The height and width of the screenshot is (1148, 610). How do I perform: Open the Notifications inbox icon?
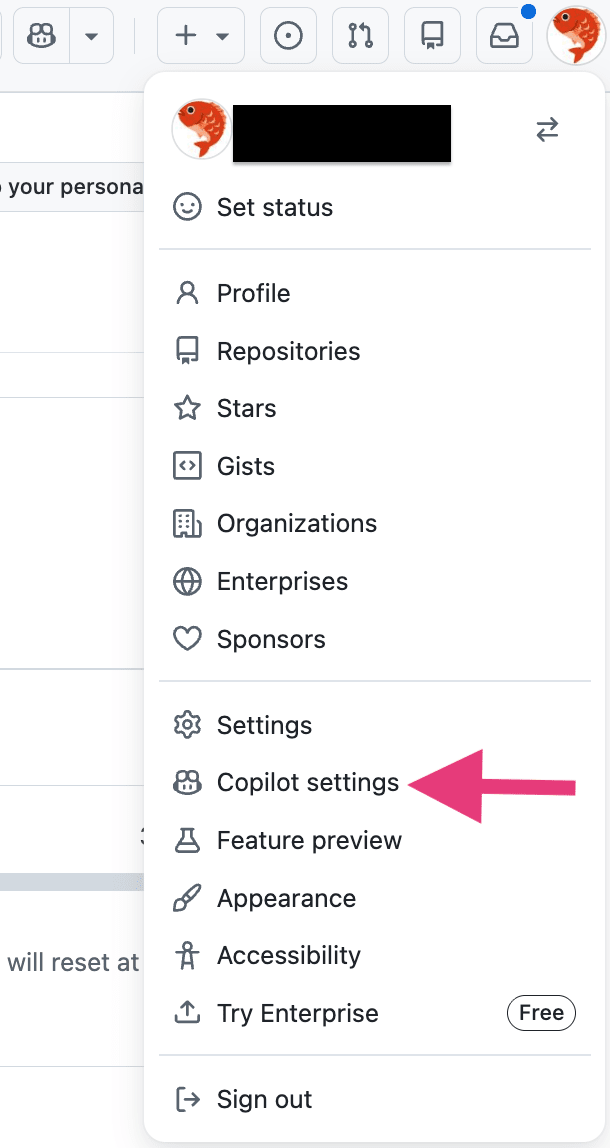tap(504, 36)
